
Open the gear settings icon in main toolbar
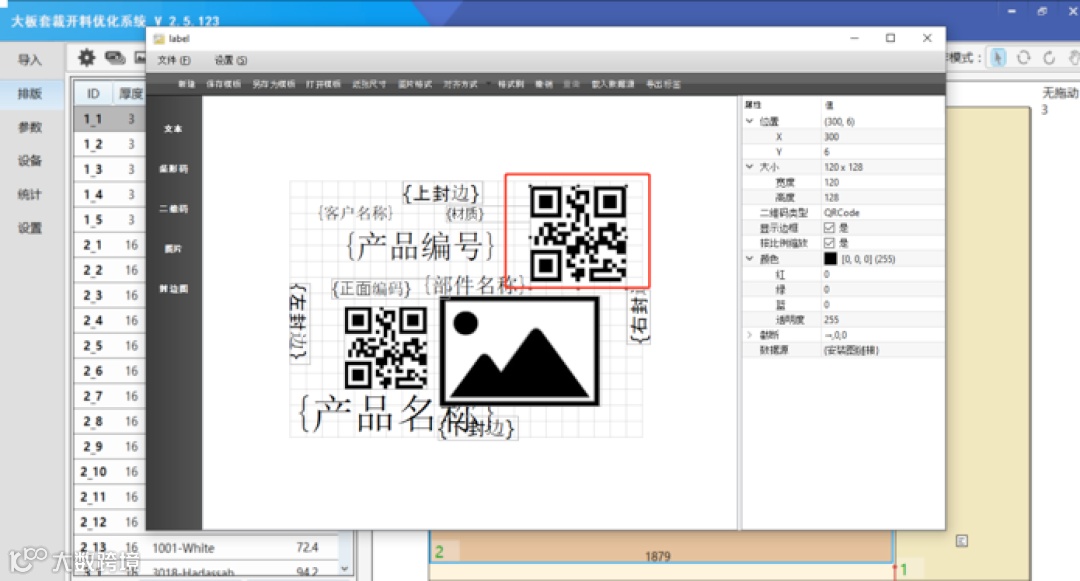86,58
